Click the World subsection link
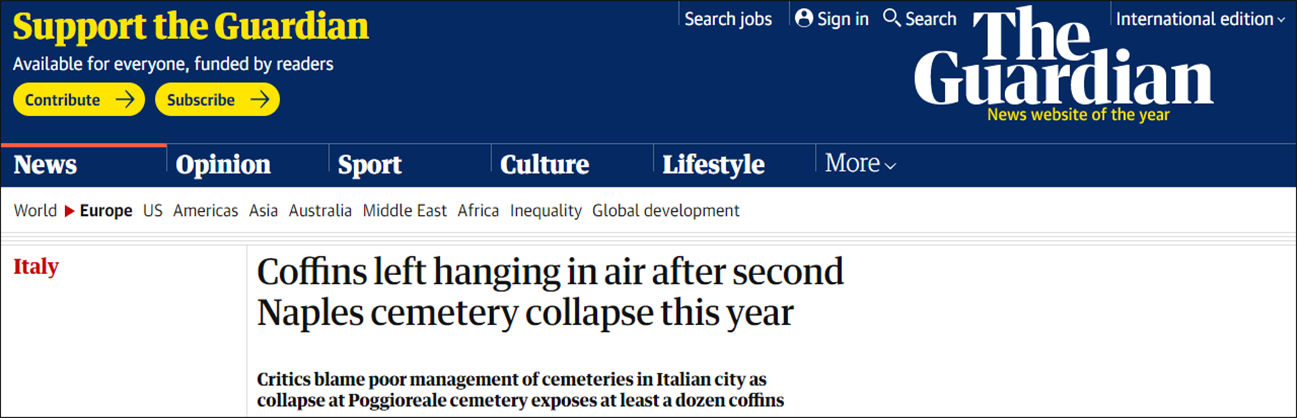The height and width of the screenshot is (418, 1297). [x=35, y=211]
